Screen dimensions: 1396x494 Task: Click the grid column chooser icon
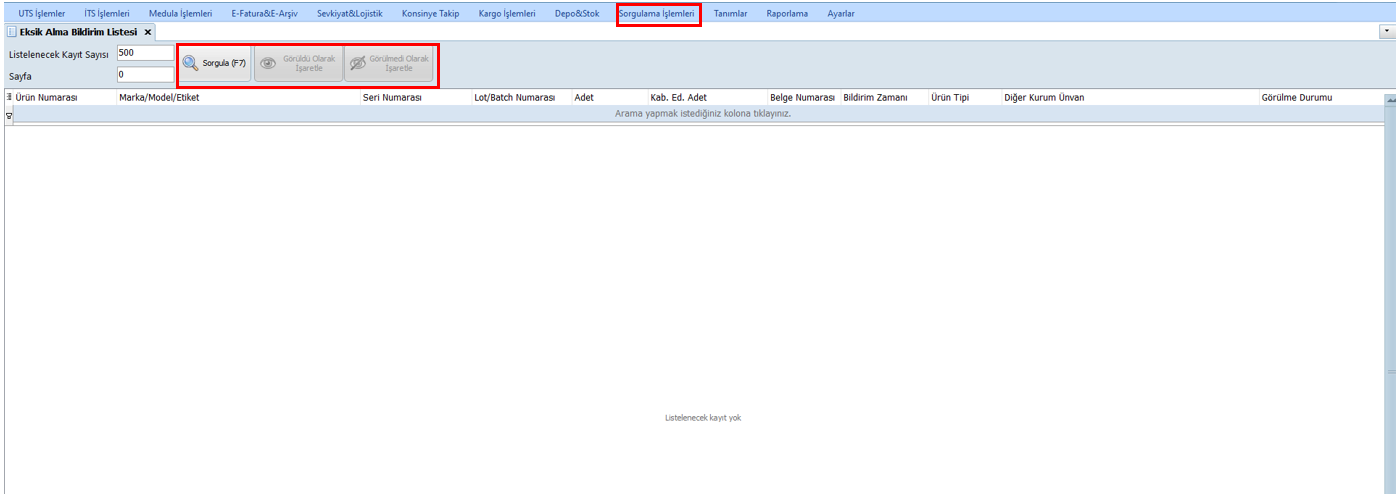click(9, 97)
